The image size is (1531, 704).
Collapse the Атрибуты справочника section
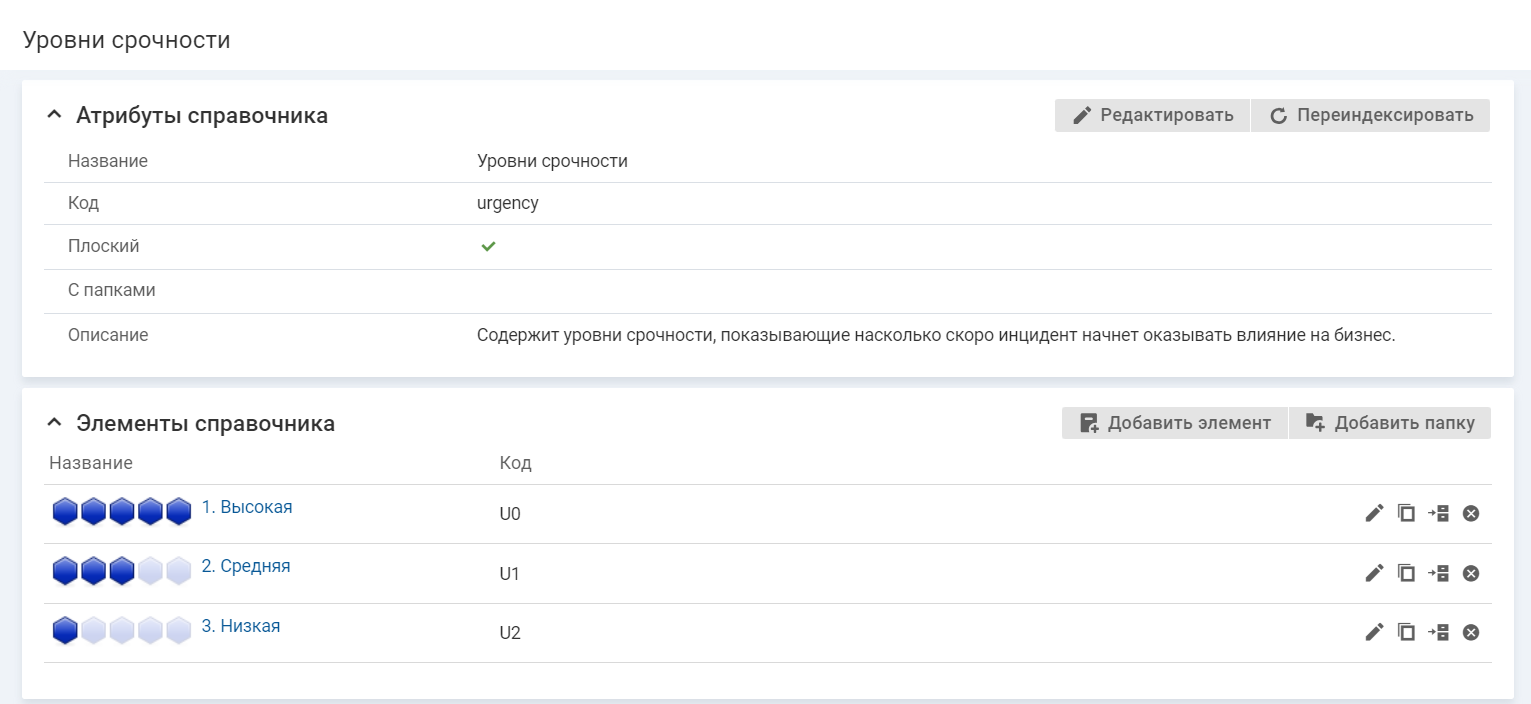[54, 115]
